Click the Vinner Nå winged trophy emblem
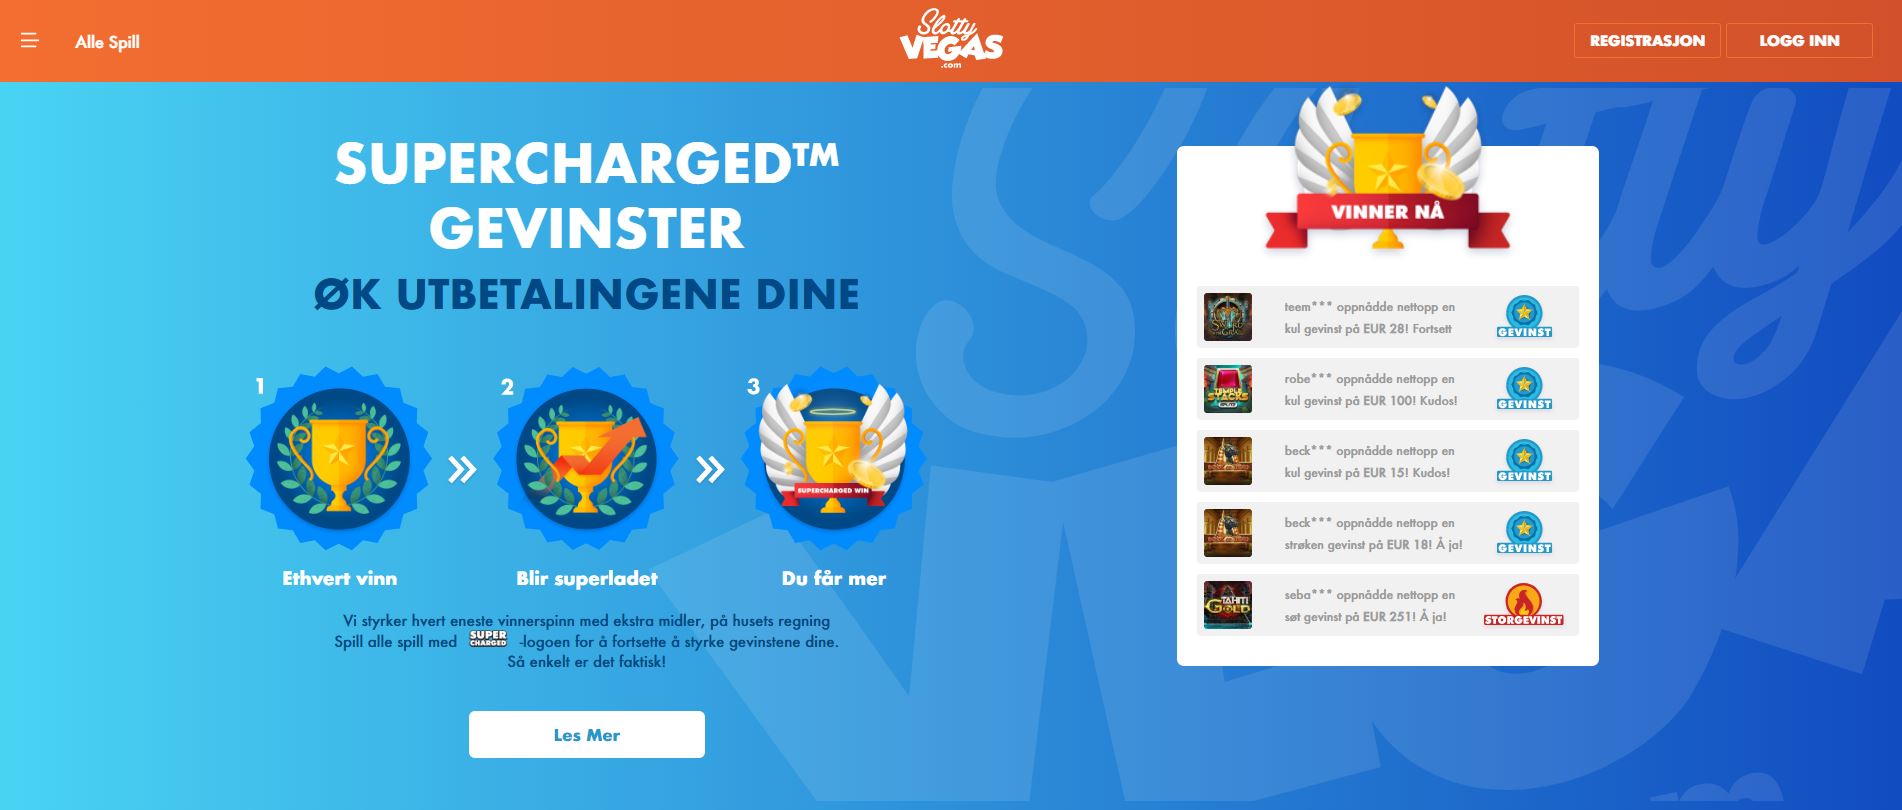This screenshot has width=1902, height=810. [1387, 170]
